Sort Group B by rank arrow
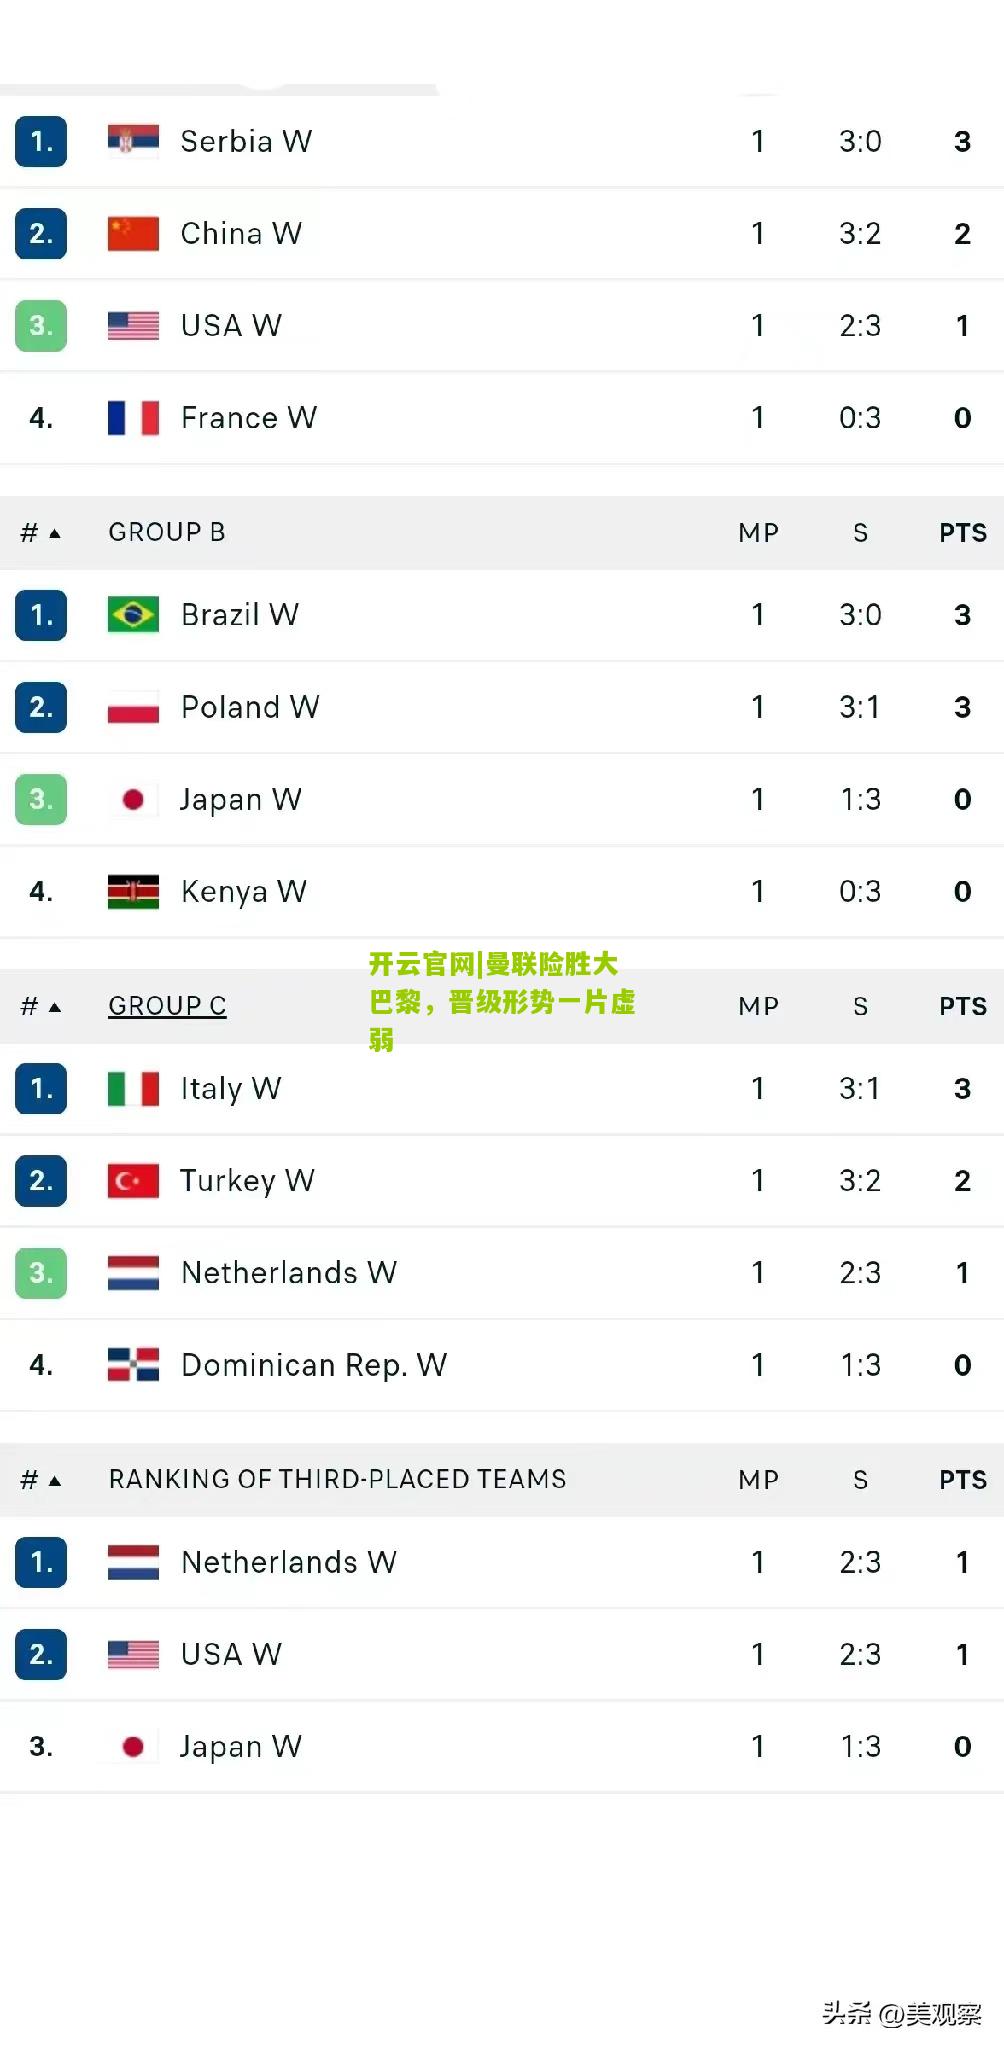Viewport: 1004px width, 2048px height. pos(55,533)
